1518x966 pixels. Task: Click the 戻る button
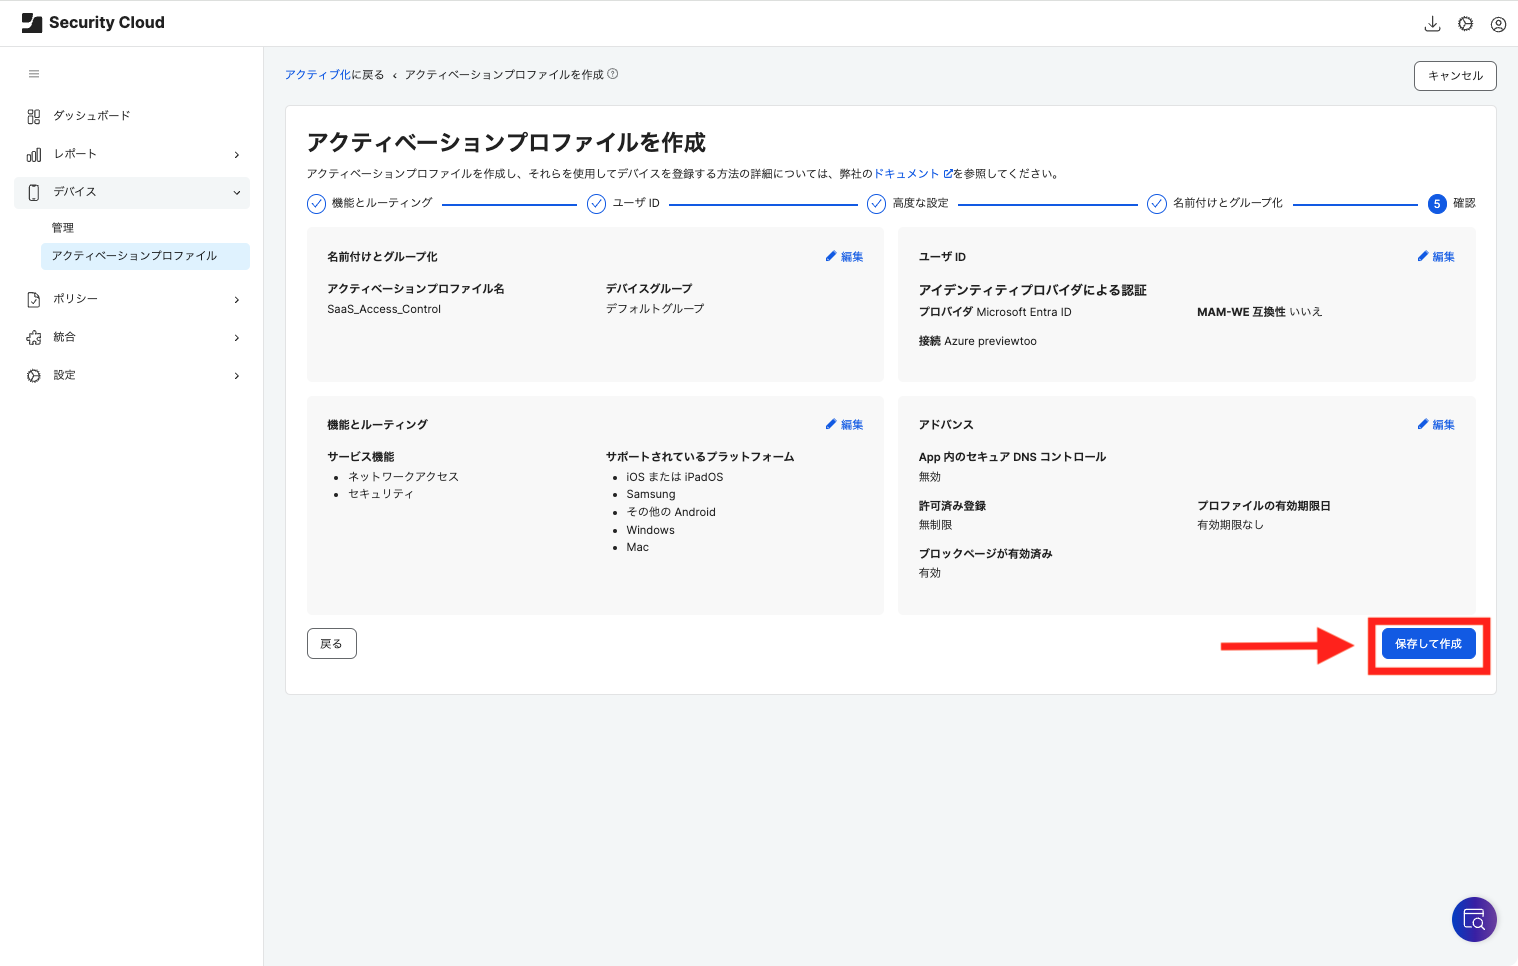(332, 644)
